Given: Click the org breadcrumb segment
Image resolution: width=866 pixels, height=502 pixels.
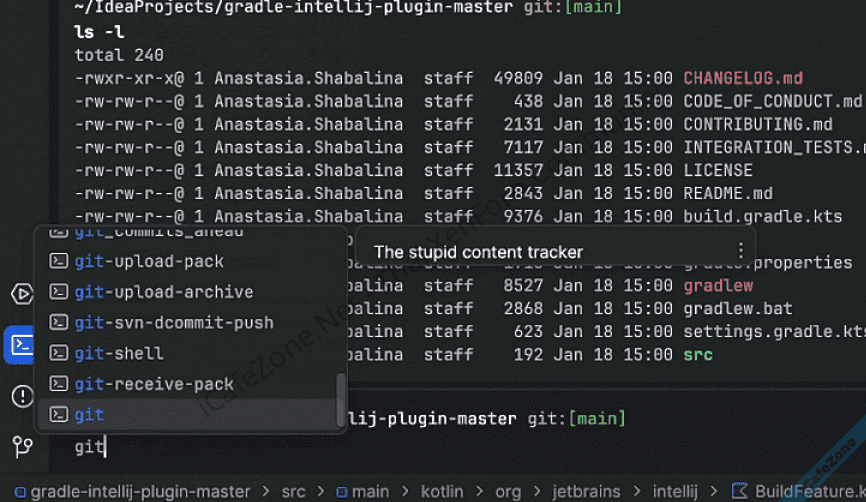Looking at the screenshot, I should pos(507,491).
